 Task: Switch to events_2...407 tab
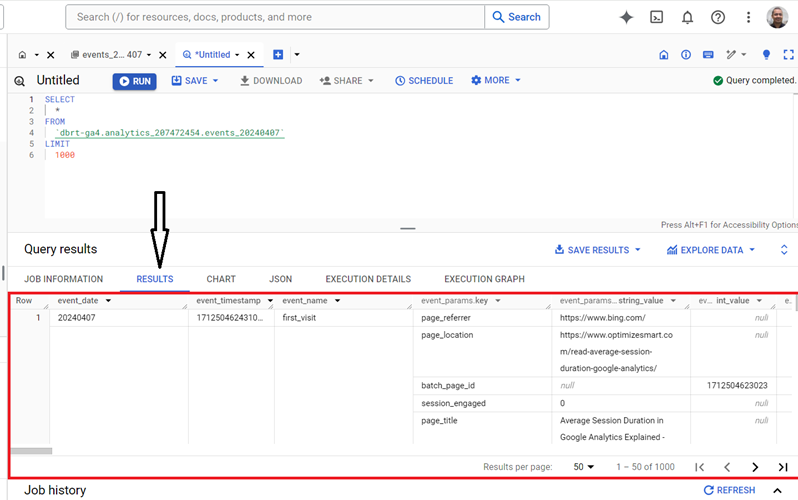(x=107, y=54)
